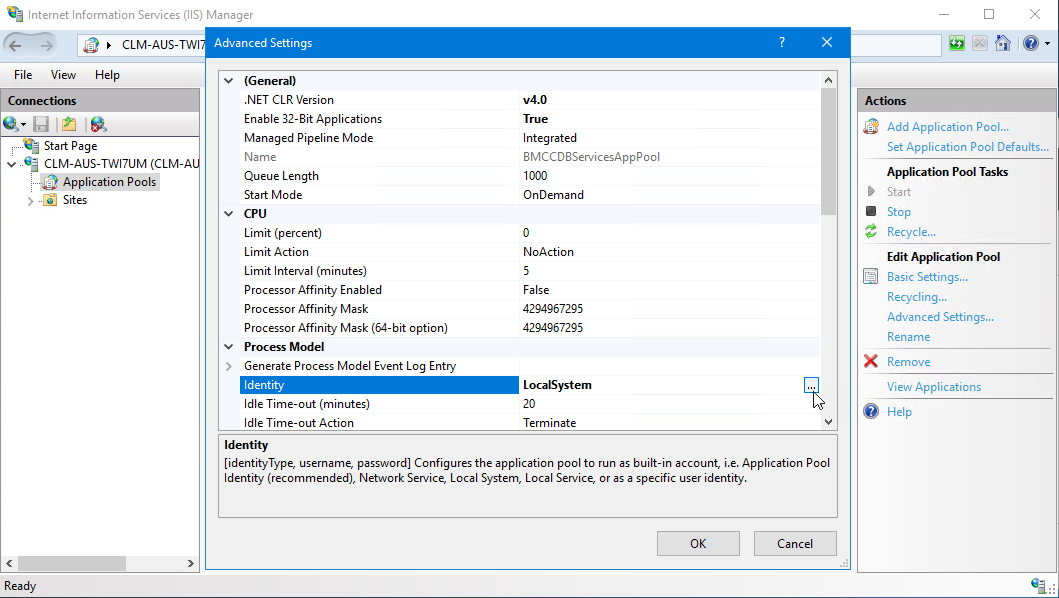Click the Recycle green arrows icon
1059x598 pixels.
pyautogui.click(x=871, y=232)
